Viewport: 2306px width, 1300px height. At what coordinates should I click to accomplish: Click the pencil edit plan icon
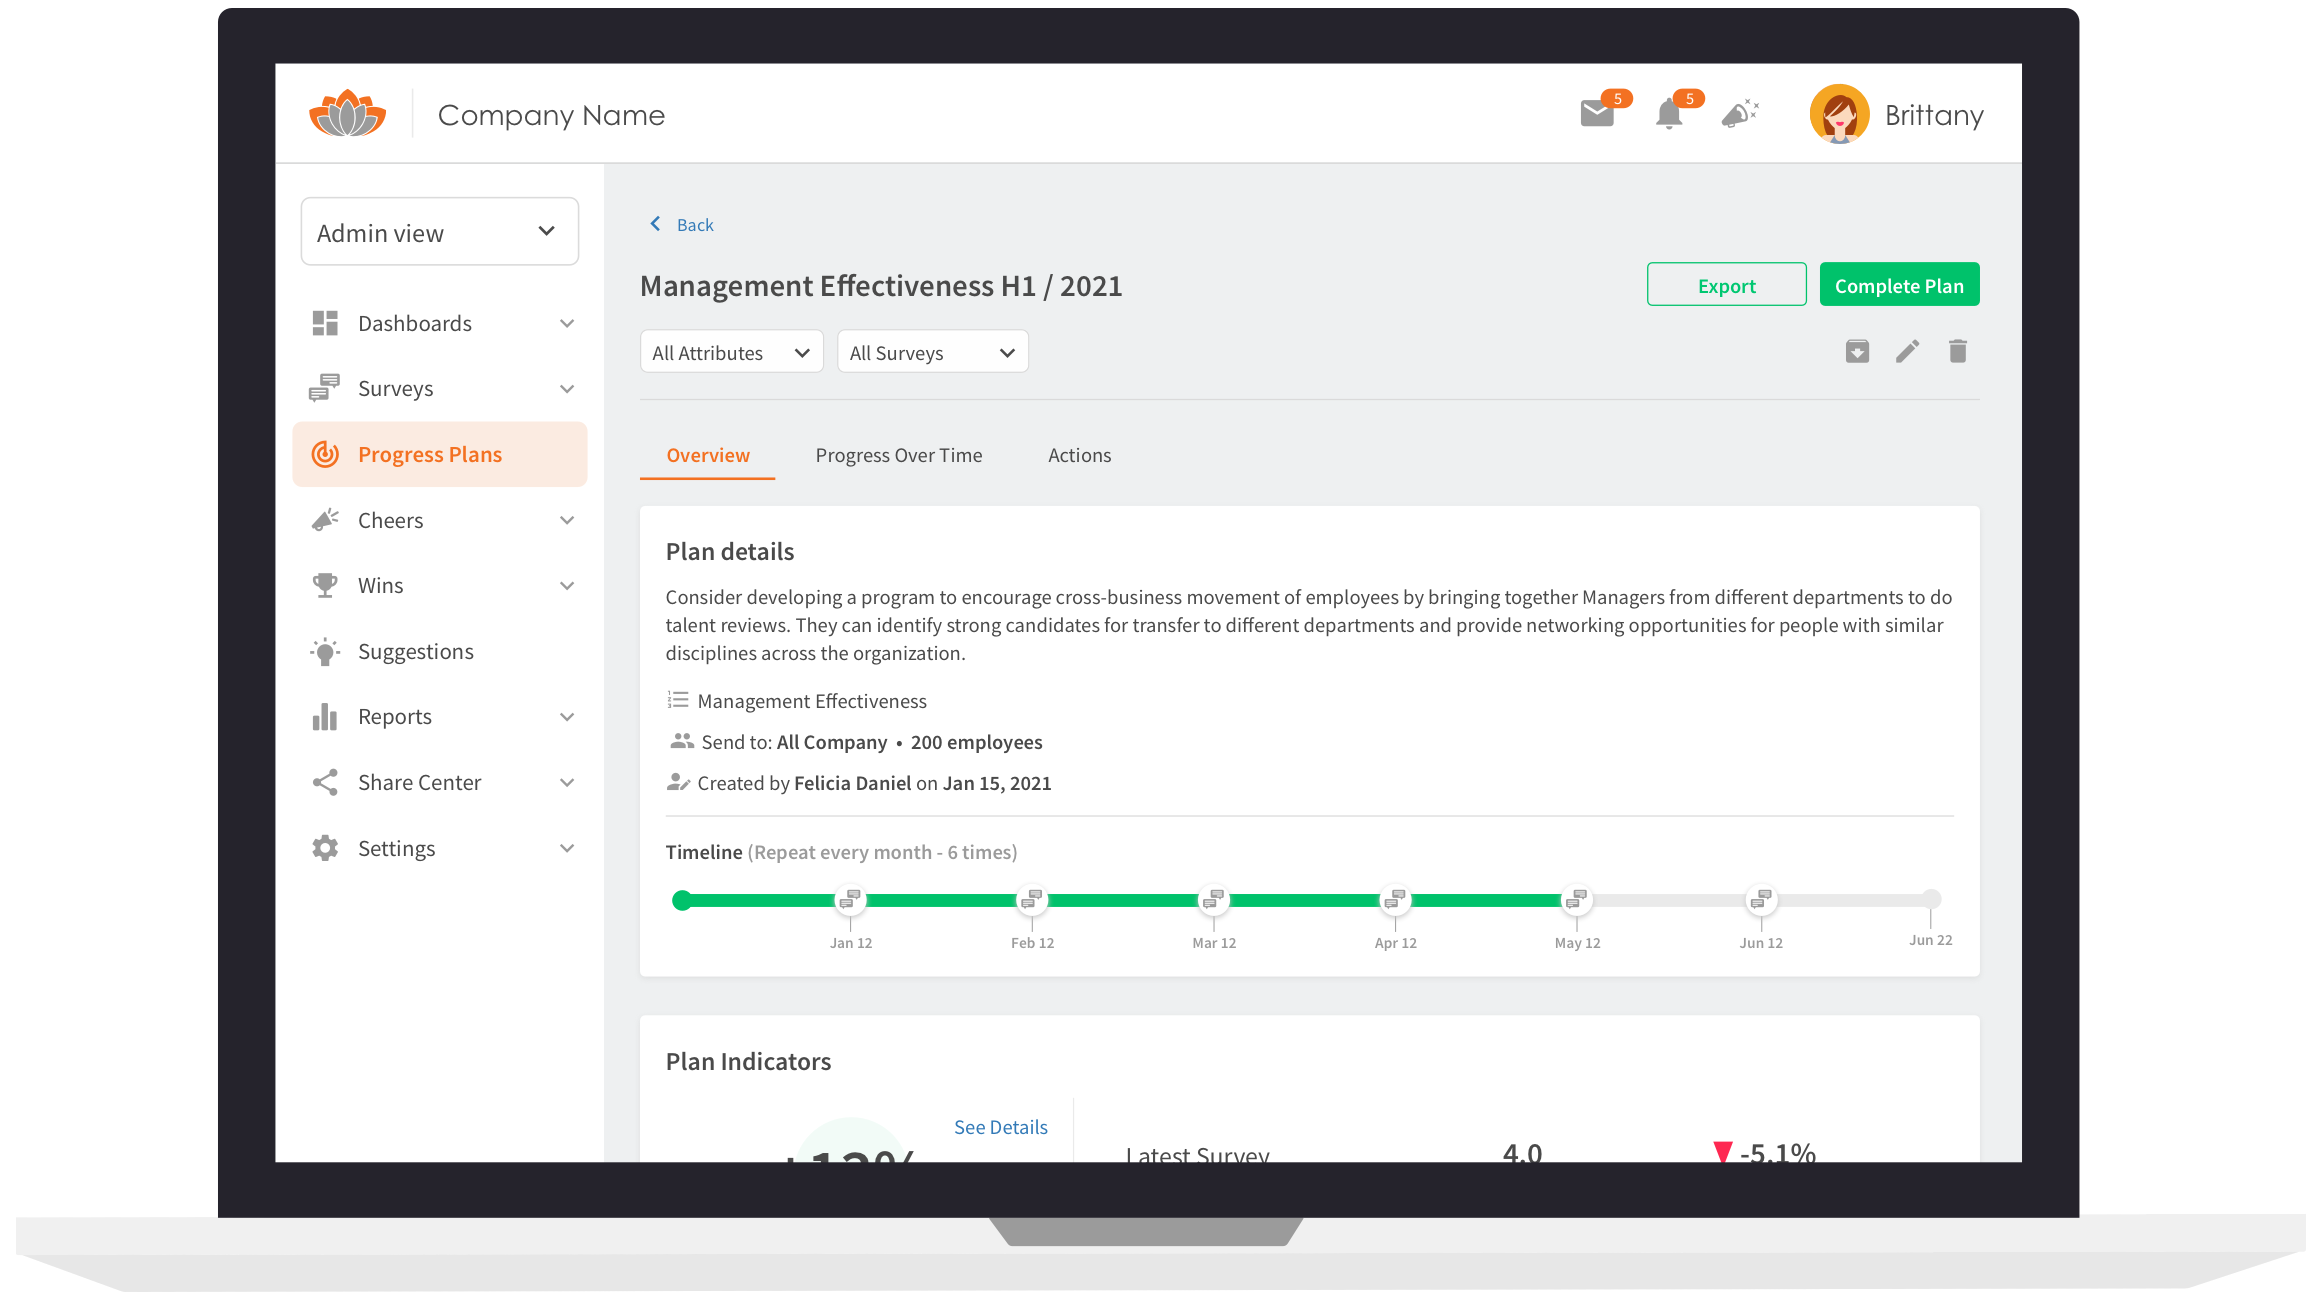tap(1907, 351)
